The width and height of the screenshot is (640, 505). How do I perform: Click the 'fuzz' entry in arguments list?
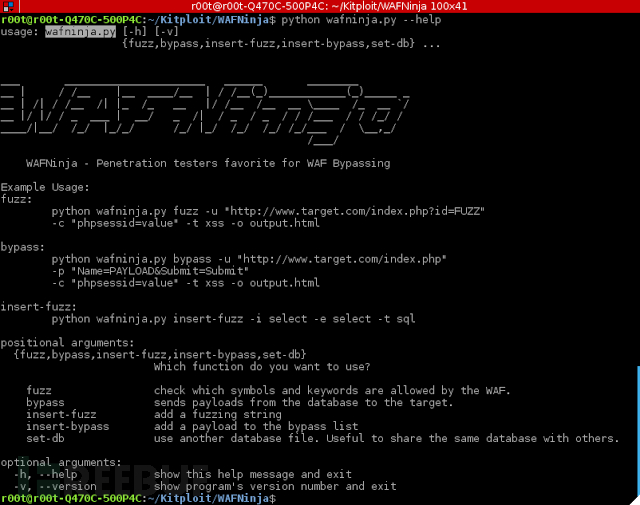39,391
